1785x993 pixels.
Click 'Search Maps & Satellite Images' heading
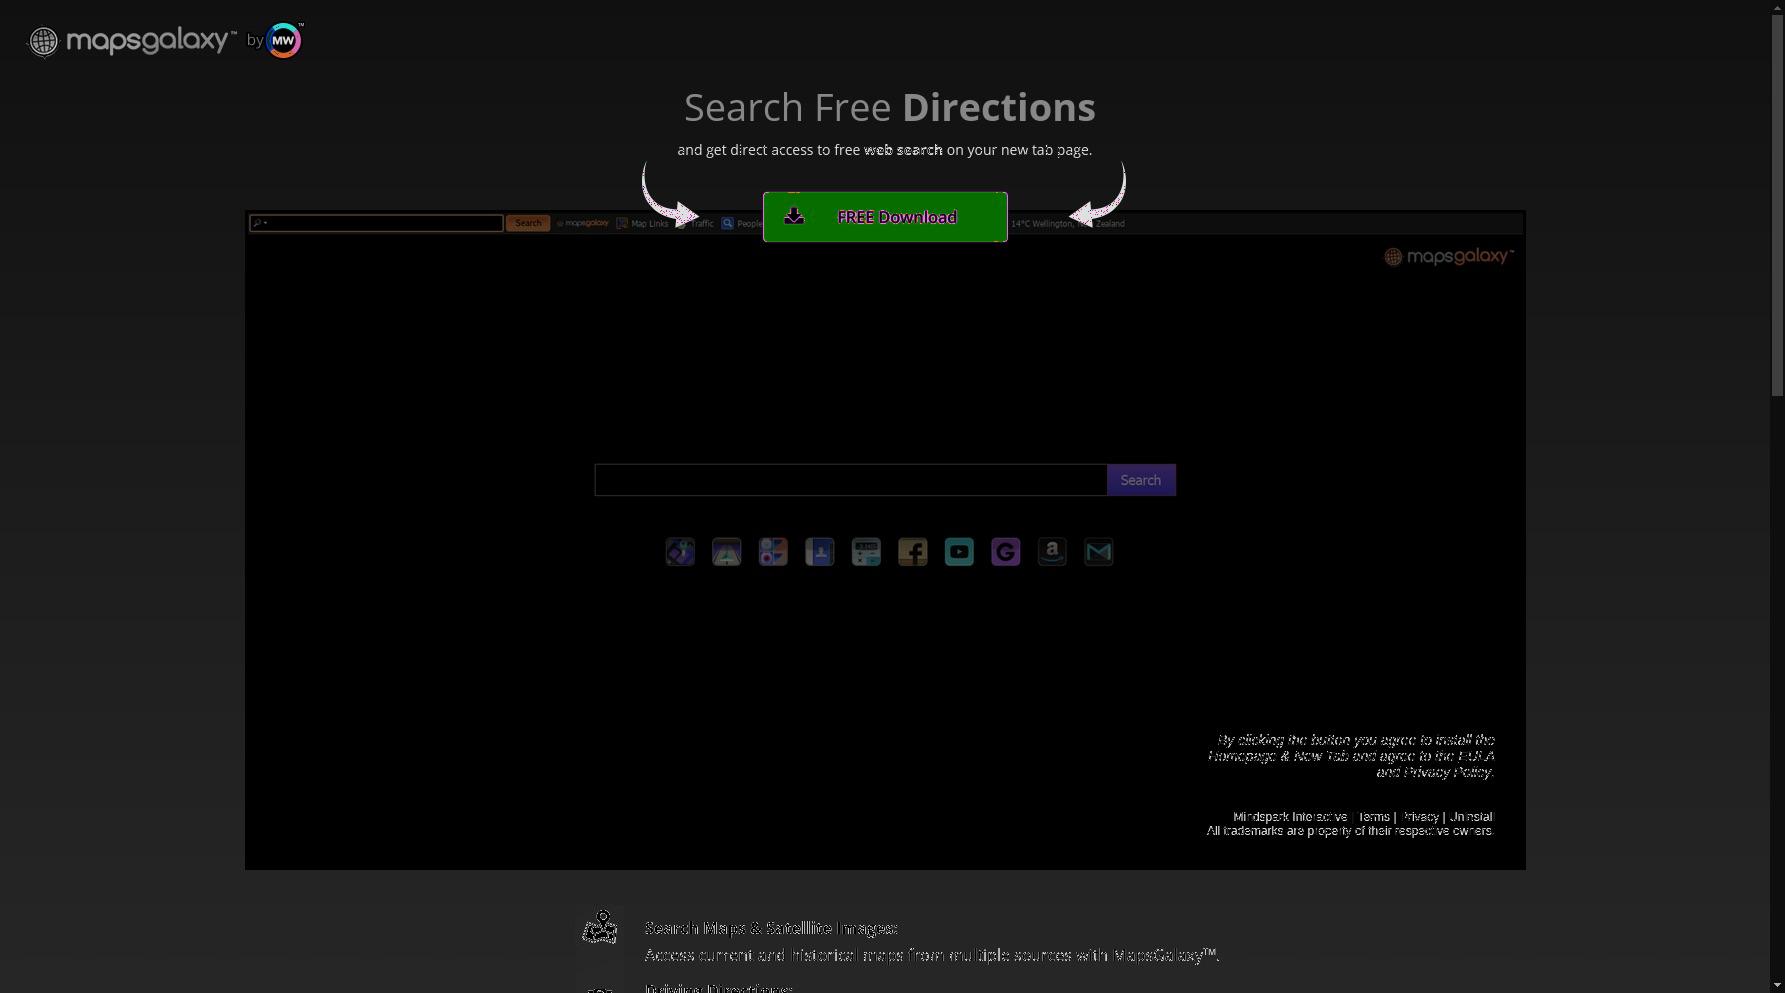(771, 928)
